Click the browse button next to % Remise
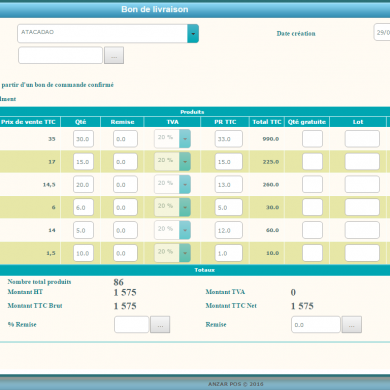Viewport: 390px width, 390px height. point(160,325)
